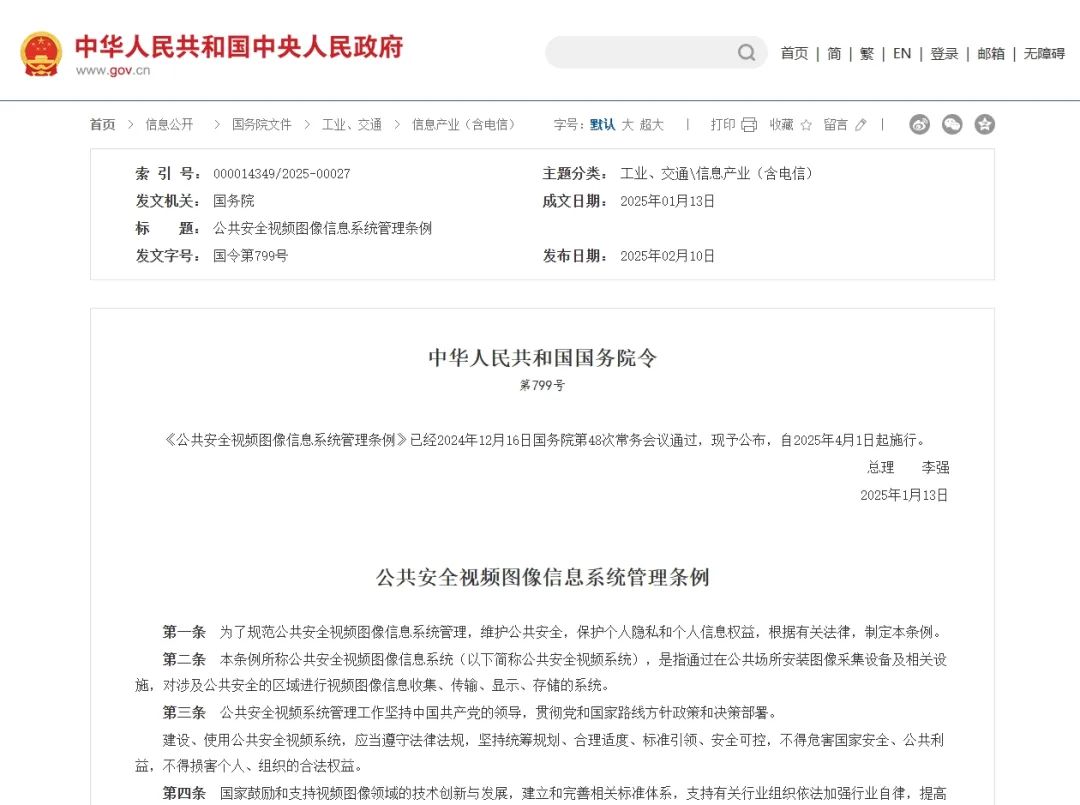The image size is (1080, 805).
Task: Select 超大 font size
Action: pyautogui.click(x=652, y=125)
